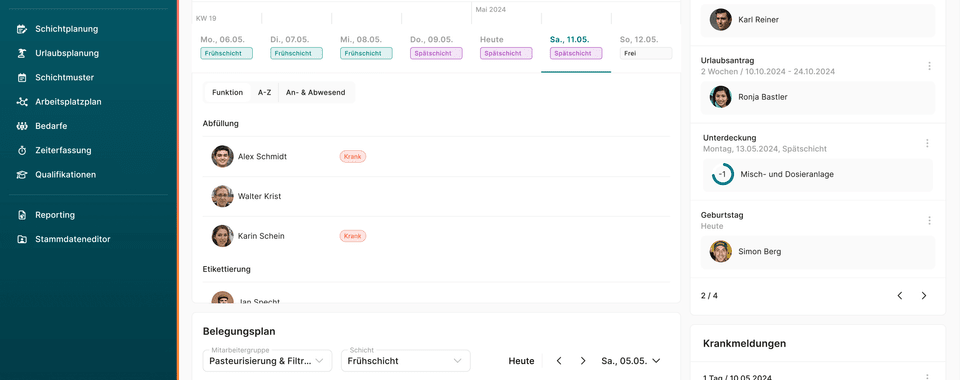Click Karl Reiner's avatar
This screenshot has height=380, width=960.
[721, 20]
